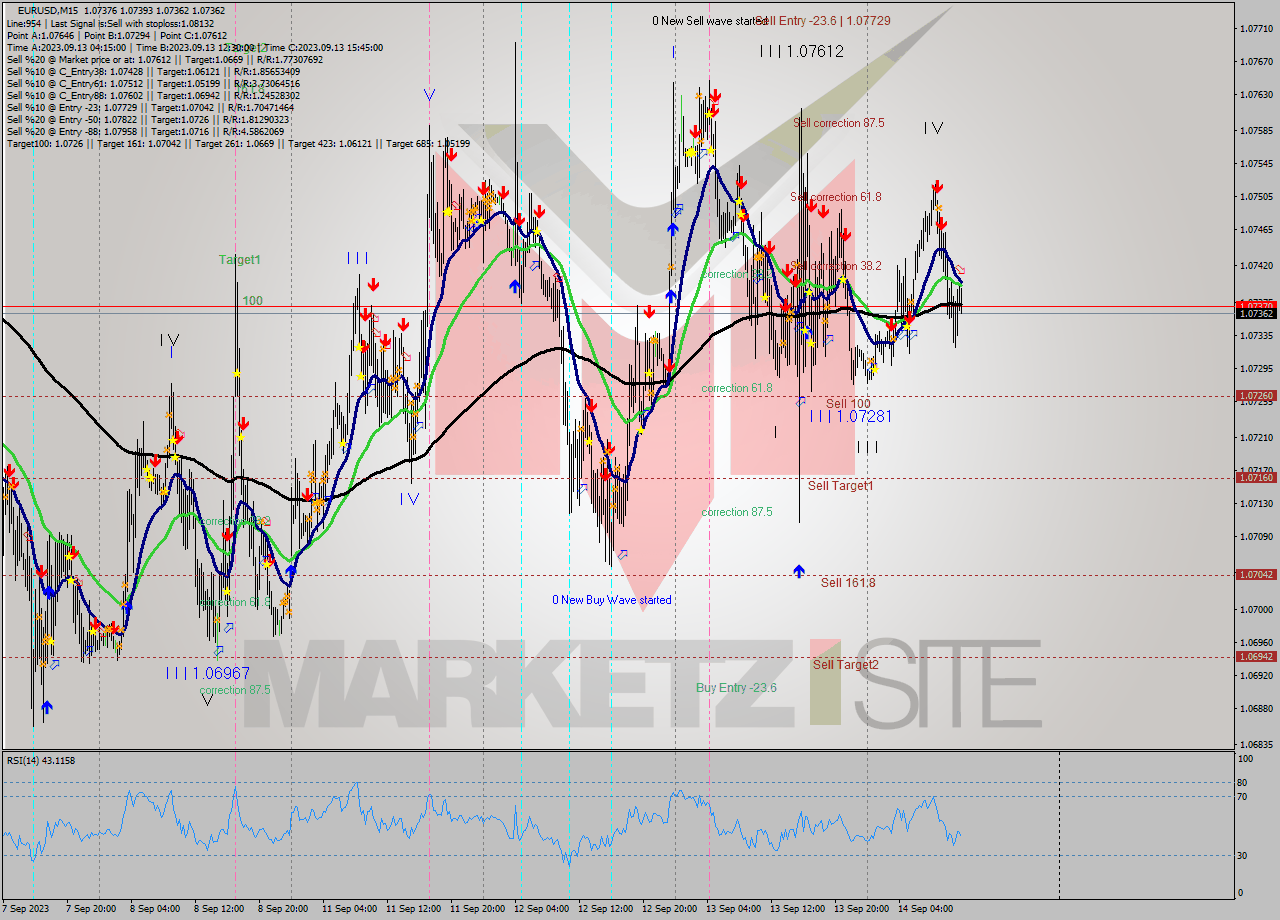Click the current price tag 1.07362
Image resolution: width=1280 pixels, height=920 pixels.
pyautogui.click(x=1256, y=314)
